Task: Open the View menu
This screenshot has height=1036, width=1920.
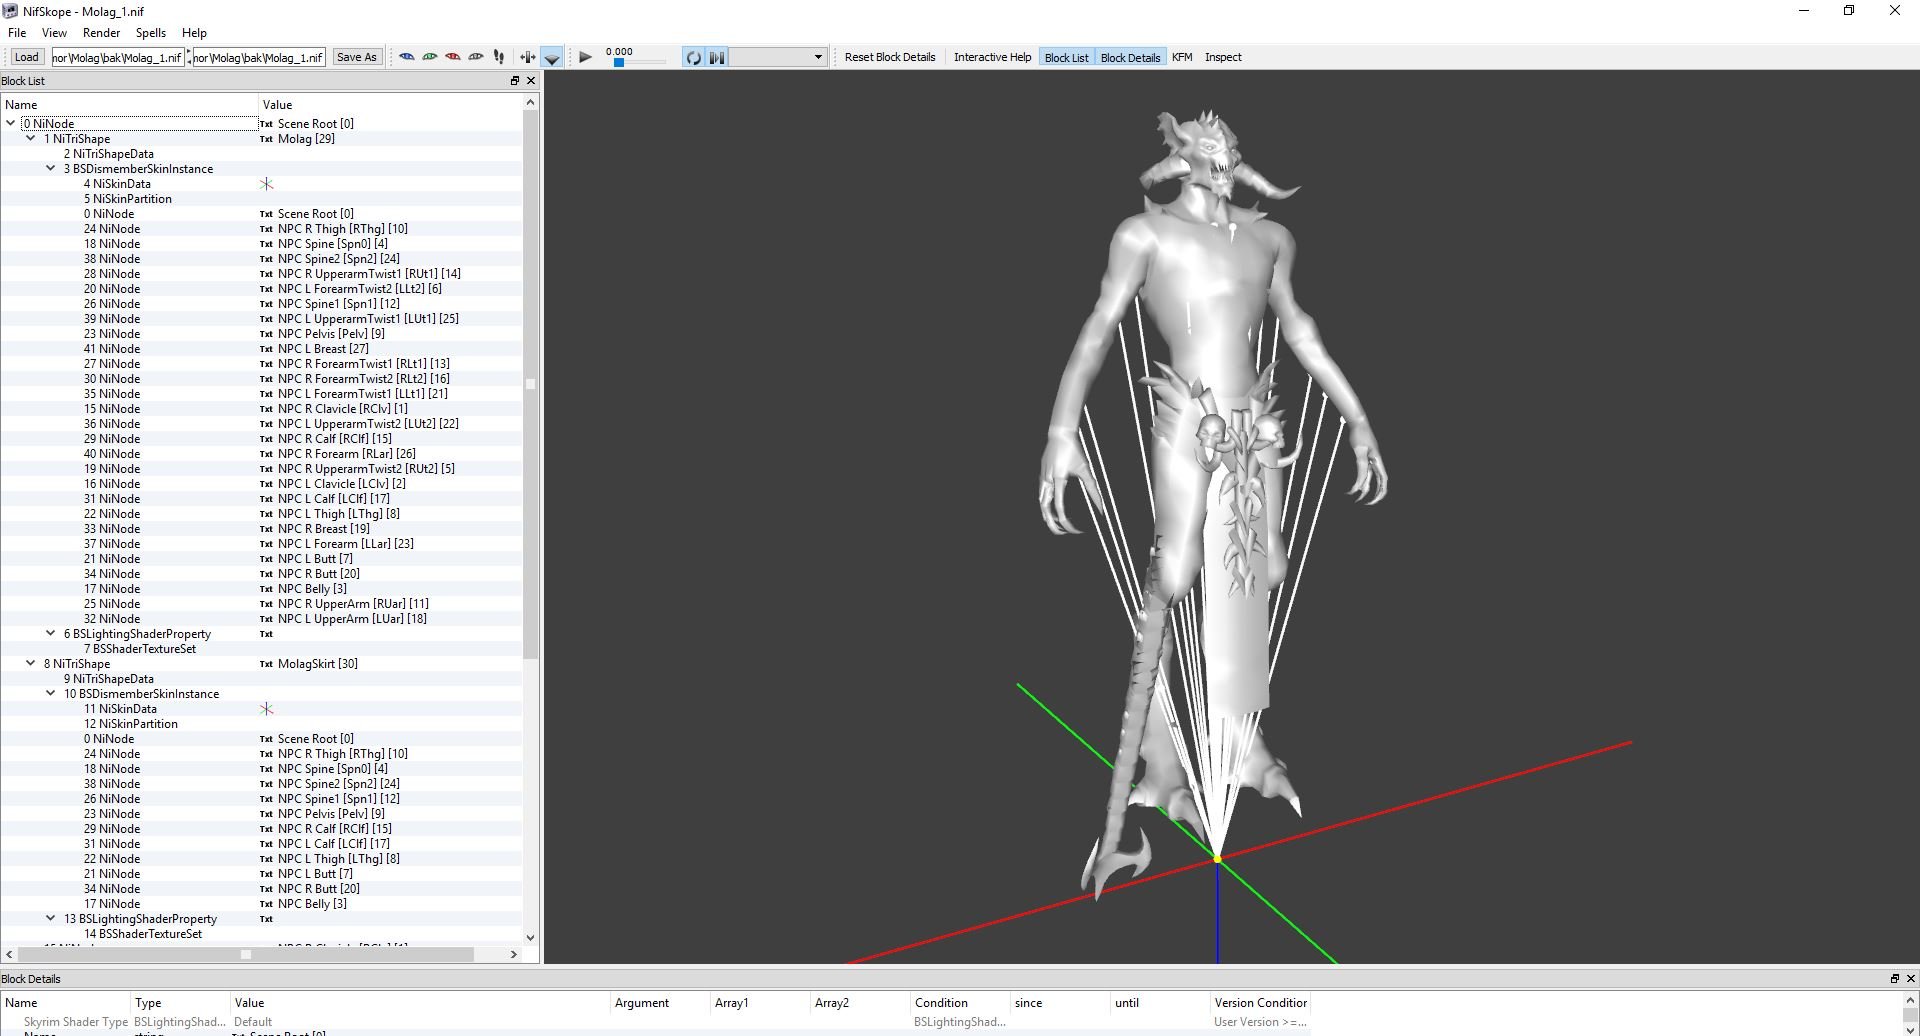Action: click(x=54, y=33)
